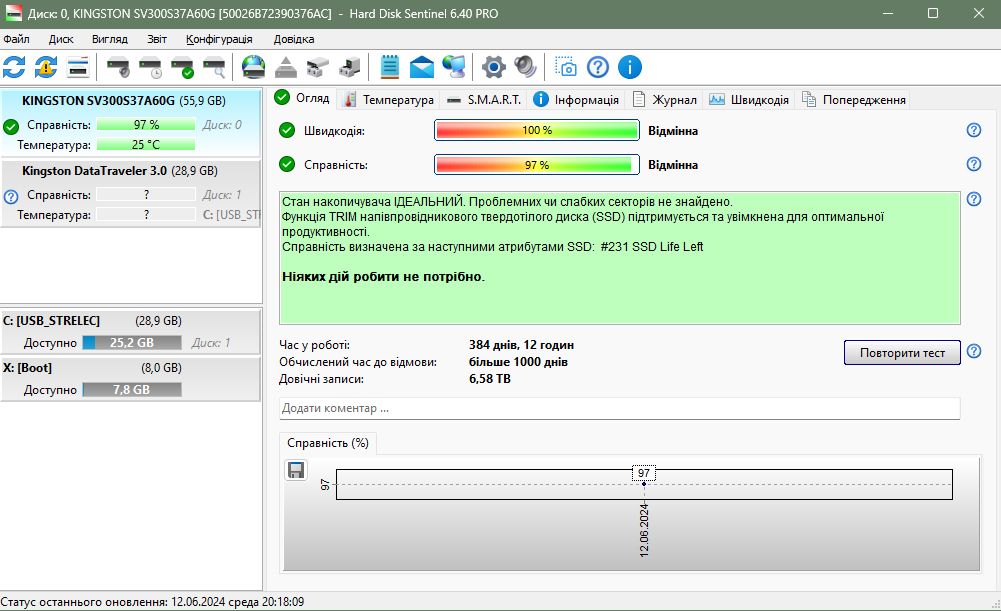Open the Файл menu
Screen dimensions: 1001x611
[x=17, y=39]
